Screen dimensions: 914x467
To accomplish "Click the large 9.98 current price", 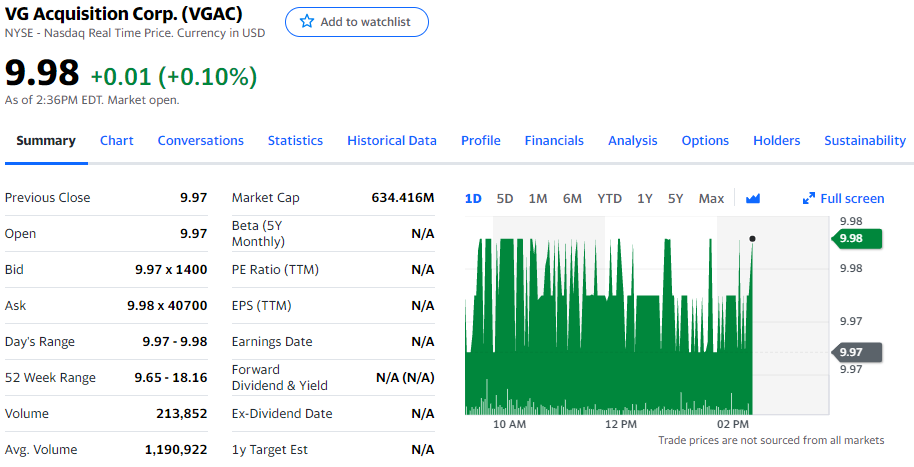I will tap(42, 73).
